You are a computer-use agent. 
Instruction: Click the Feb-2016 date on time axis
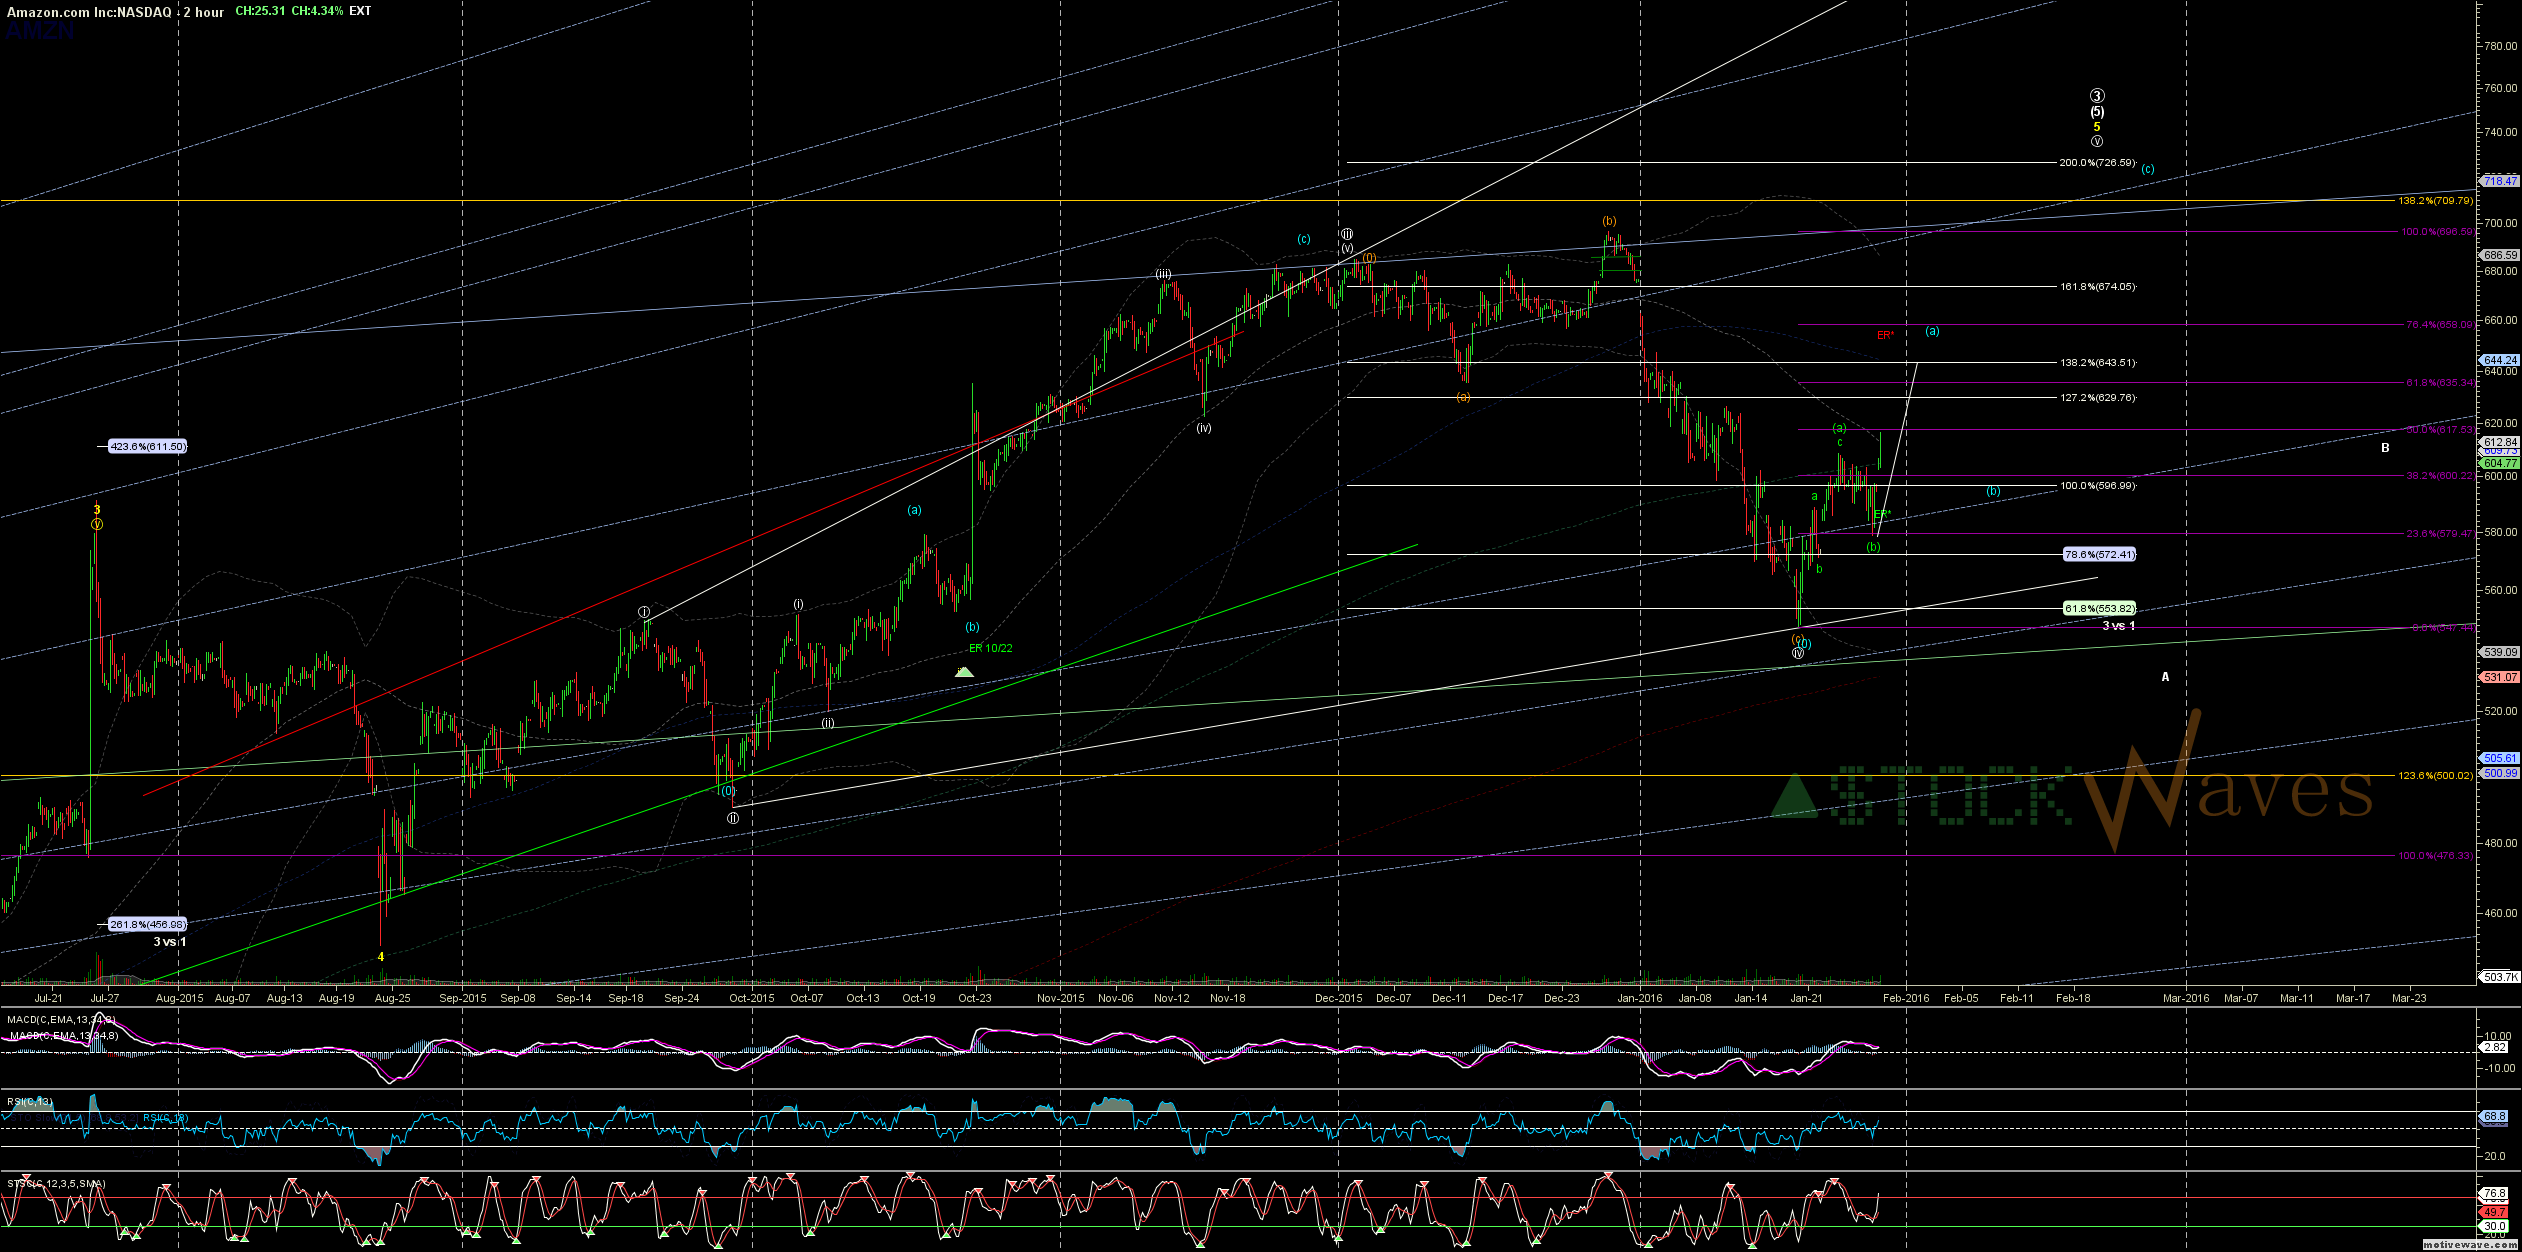pyautogui.click(x=1906, y=997)
